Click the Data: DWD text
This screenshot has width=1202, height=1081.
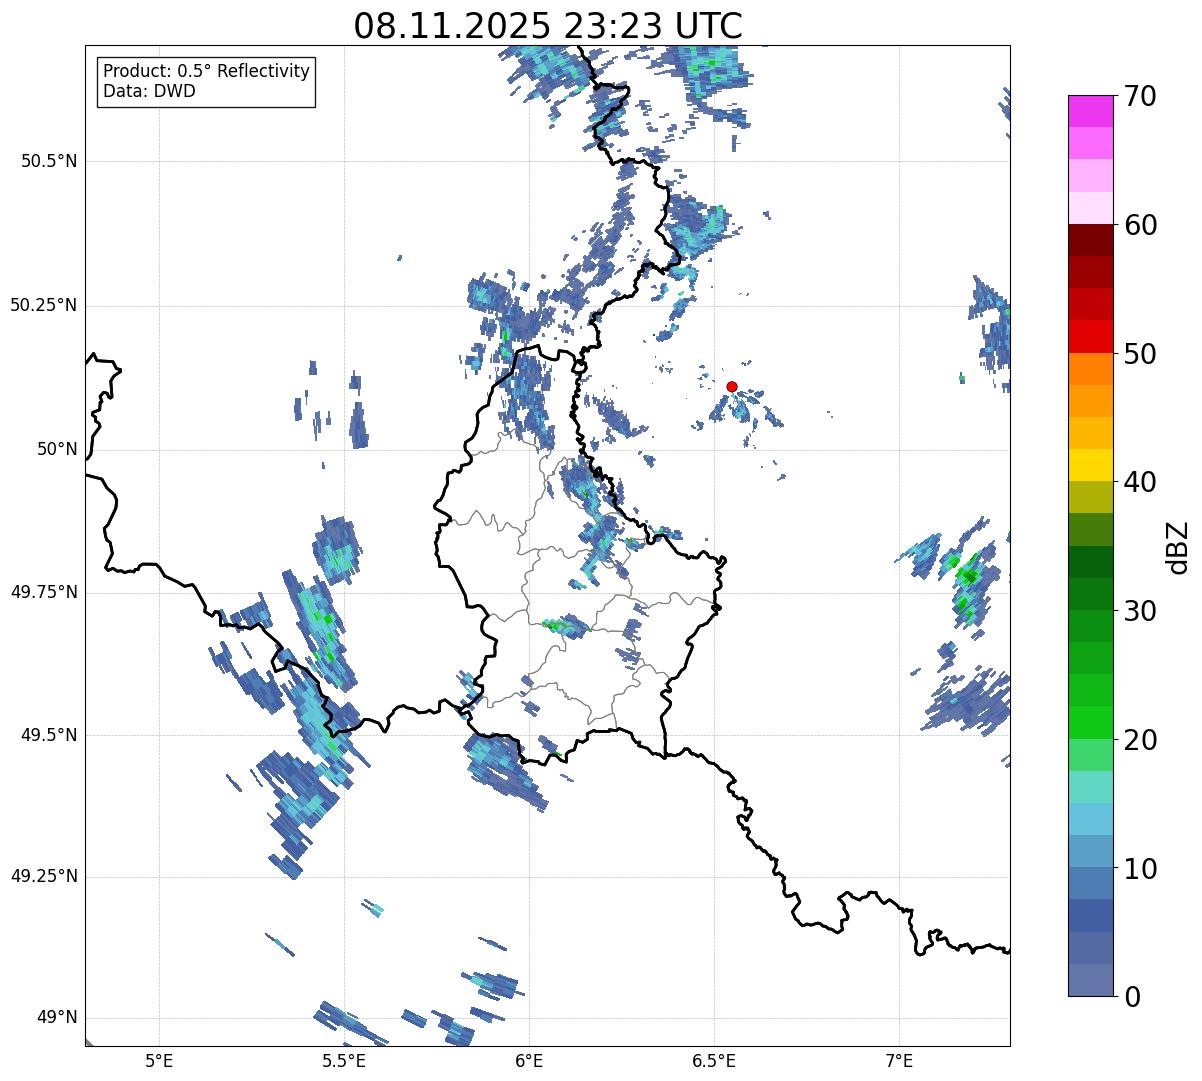pos(149,91)
